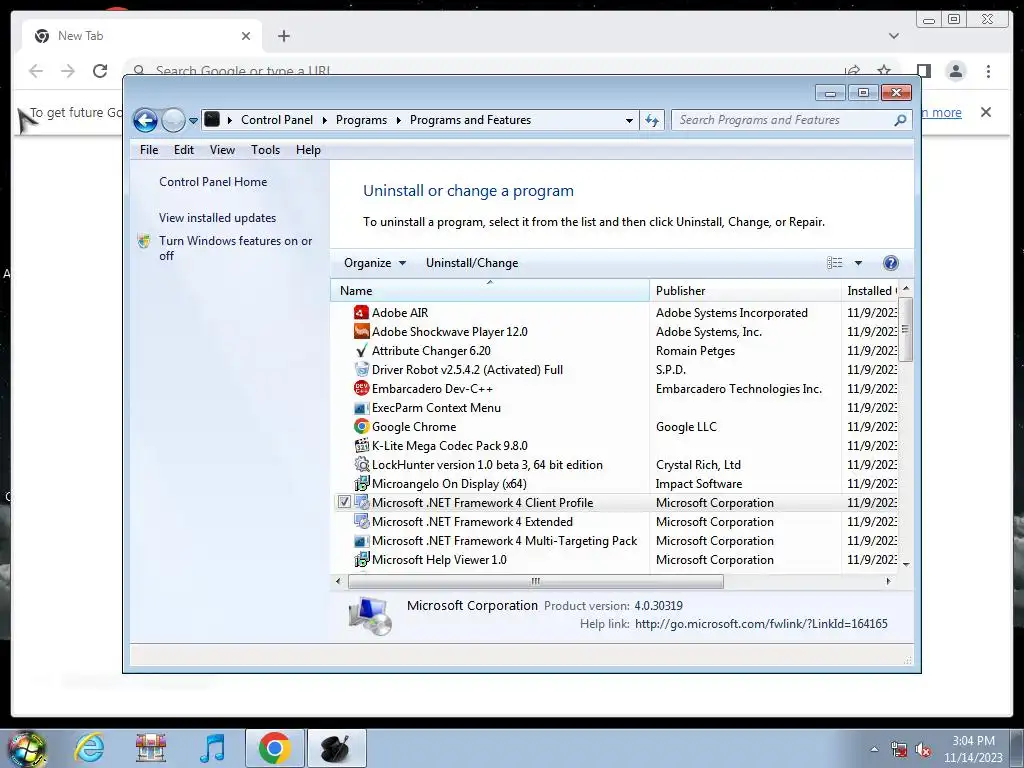Viewport: 1024px width, 768px height.
Task: Close the New Tab tab
Action: 246,36
